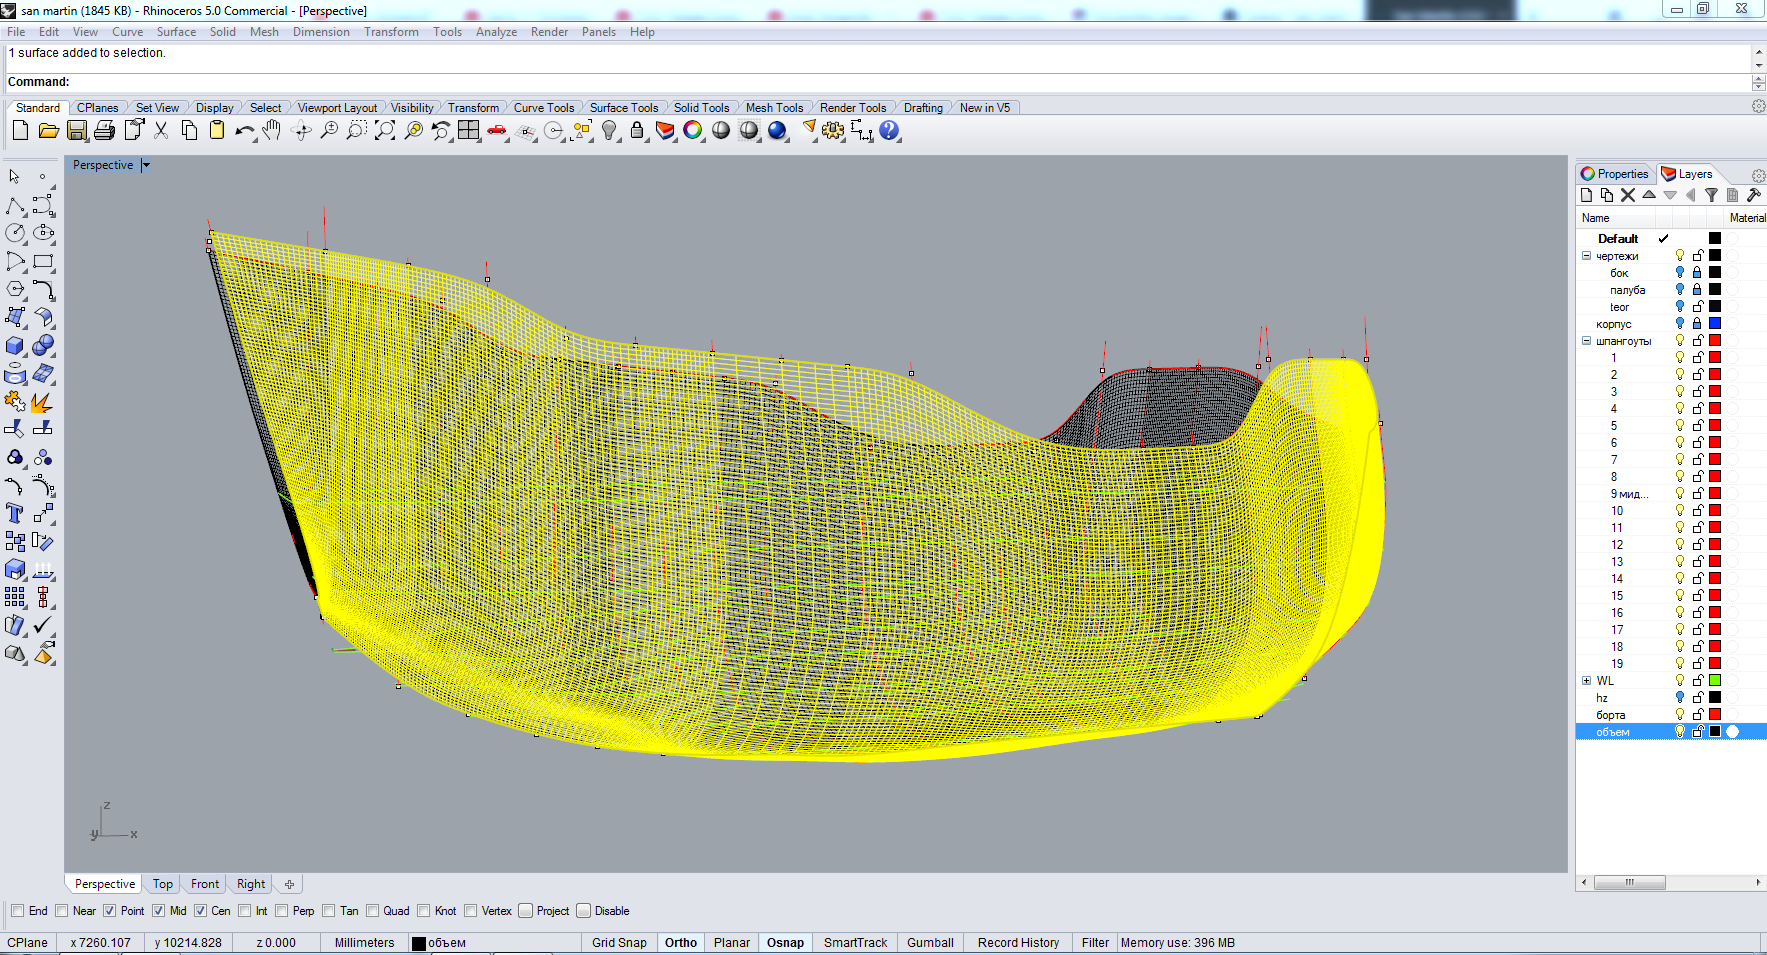
Task: Collapse the шпангоуты layer group
Action: click(x=1586, y=341)
